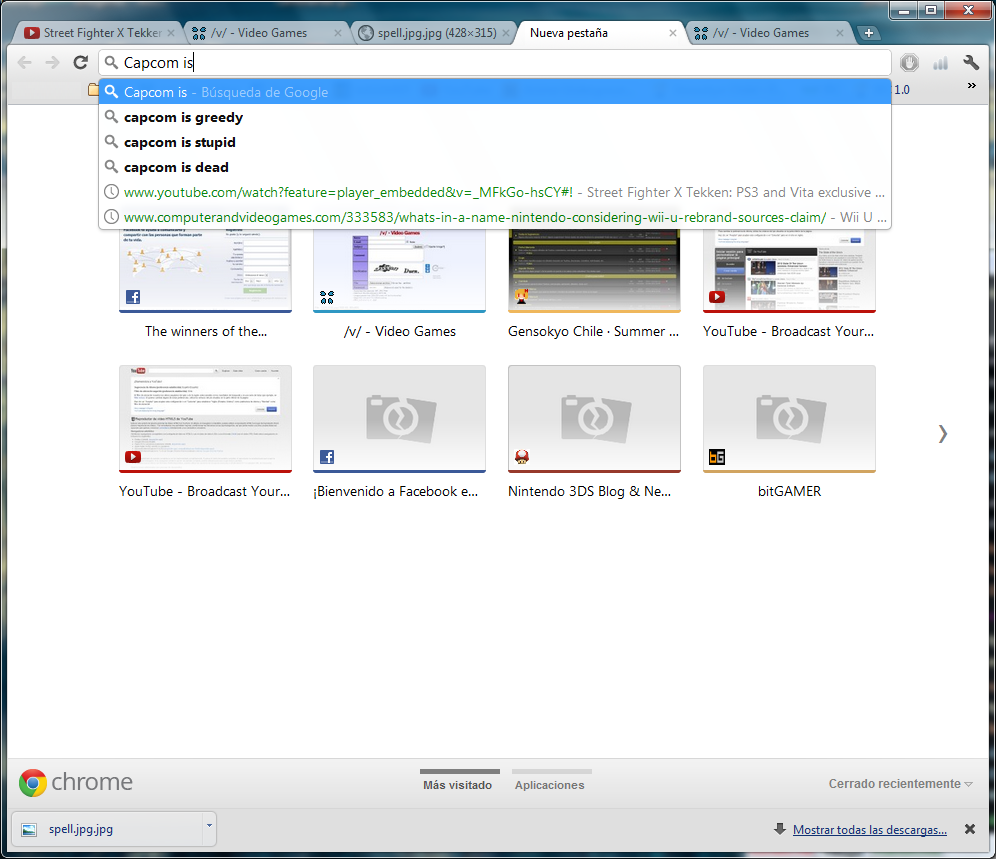Click the bar chart extension icon

940,62
